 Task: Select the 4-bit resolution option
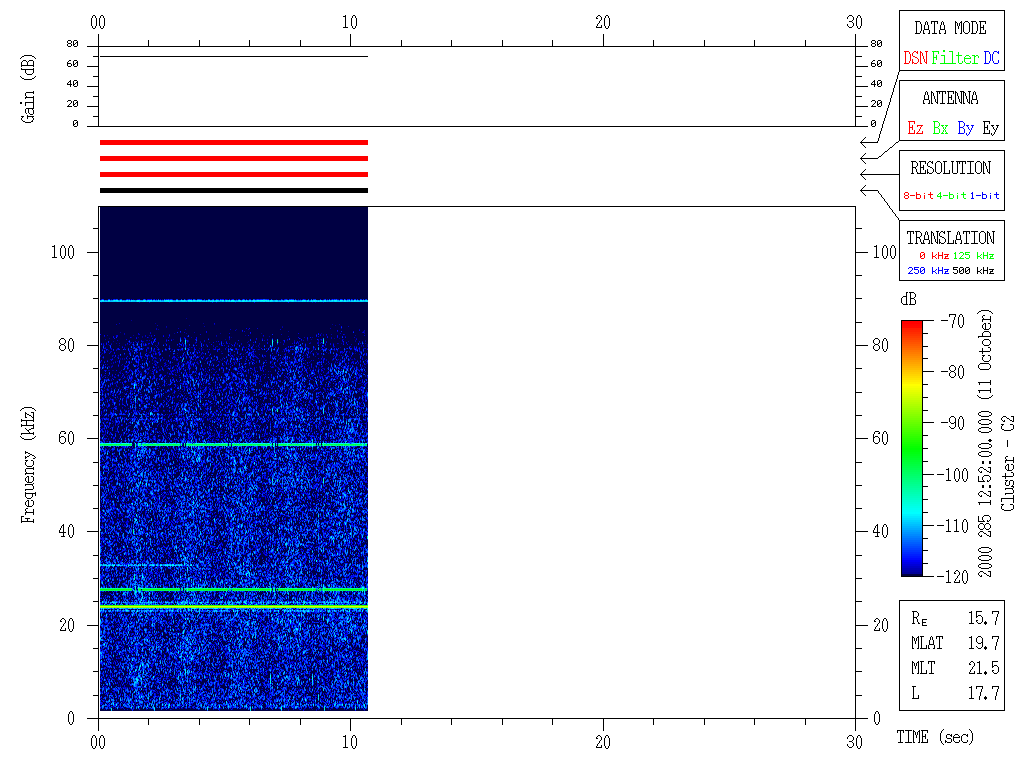click(x=952, y=196)
